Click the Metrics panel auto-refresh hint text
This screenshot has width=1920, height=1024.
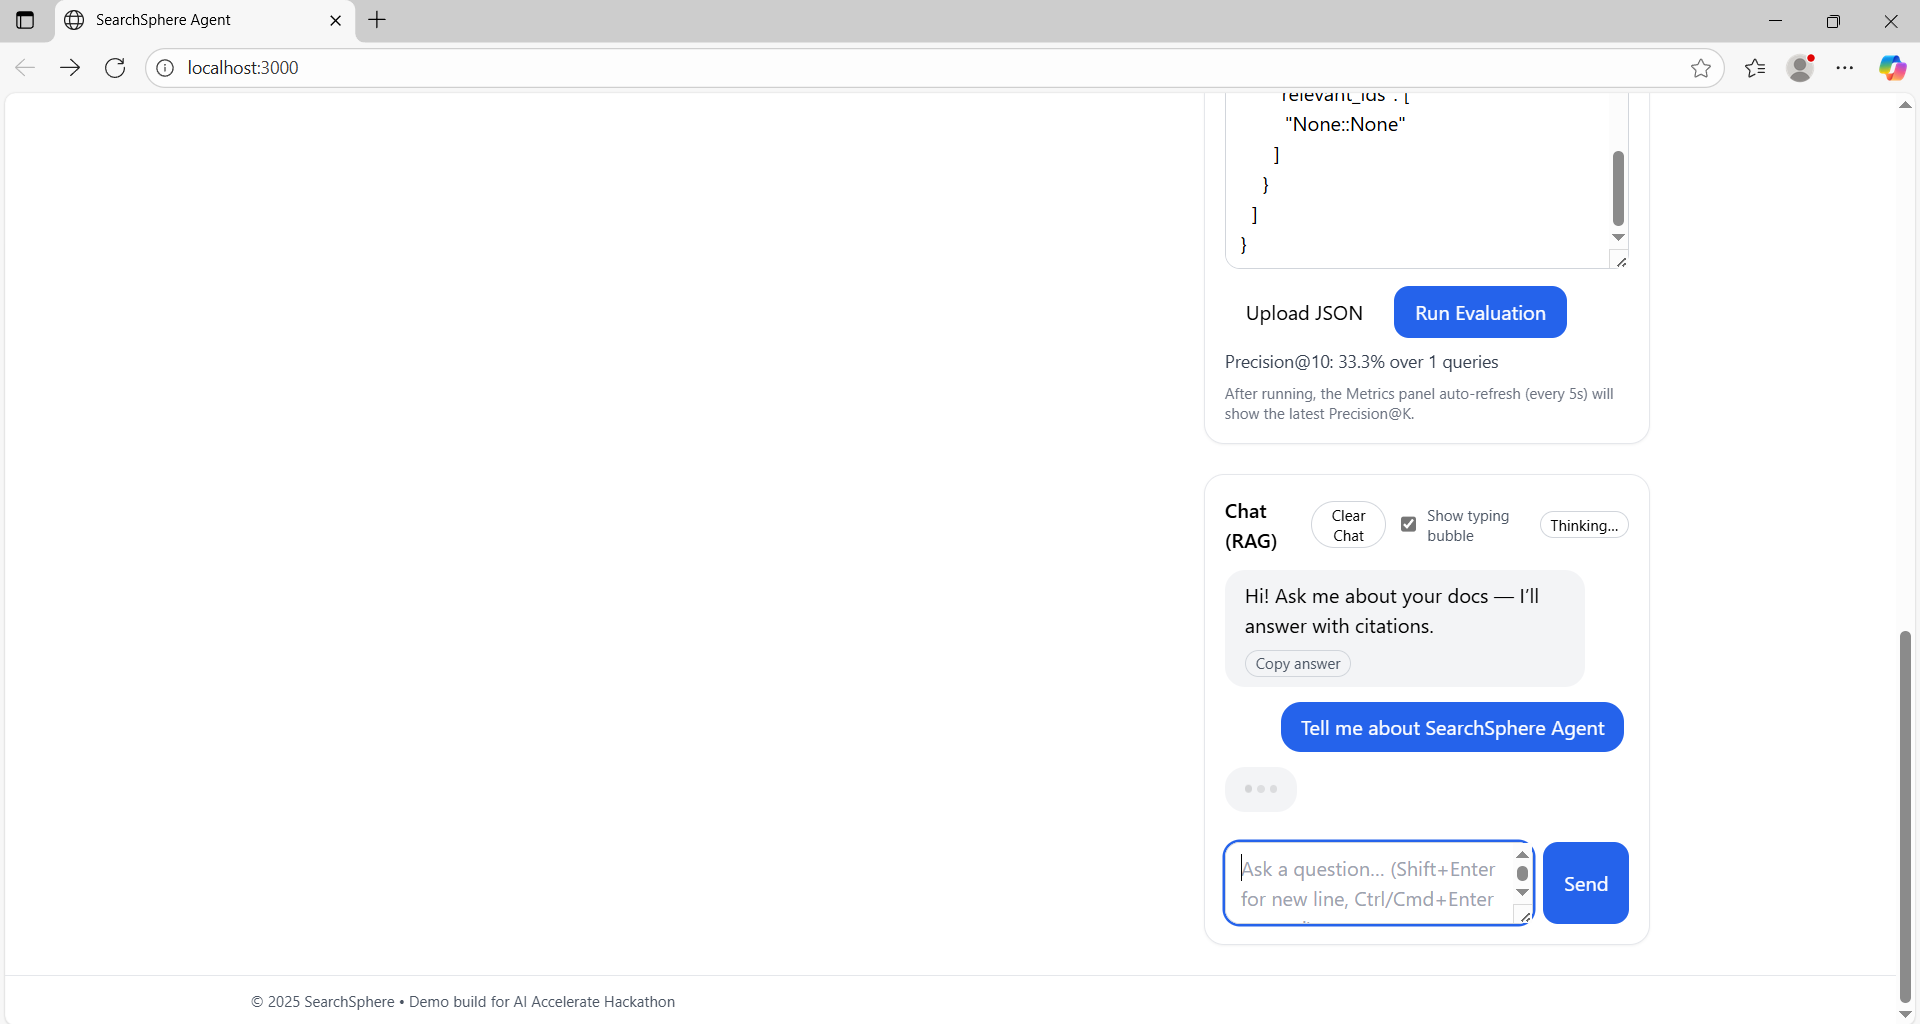[x=1419, y=404]
